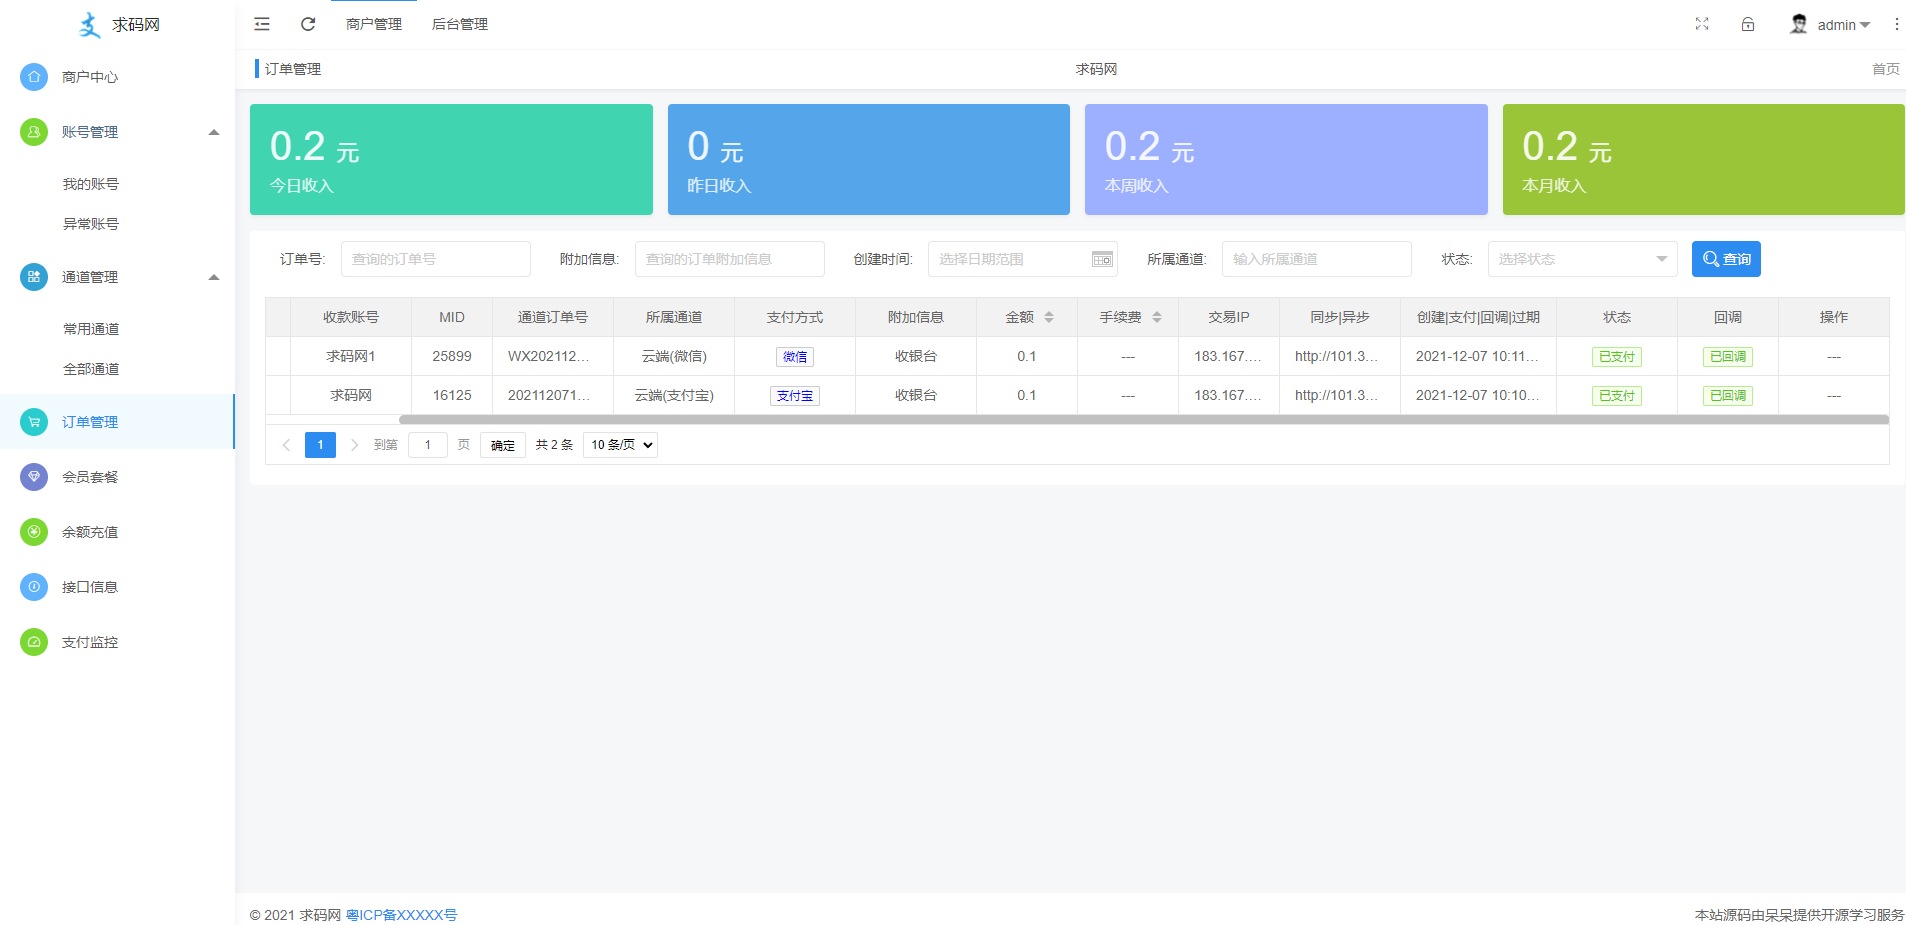Click the 求码网1 account cell
The image size is (1906, 925).
click(x=351, y=356)
